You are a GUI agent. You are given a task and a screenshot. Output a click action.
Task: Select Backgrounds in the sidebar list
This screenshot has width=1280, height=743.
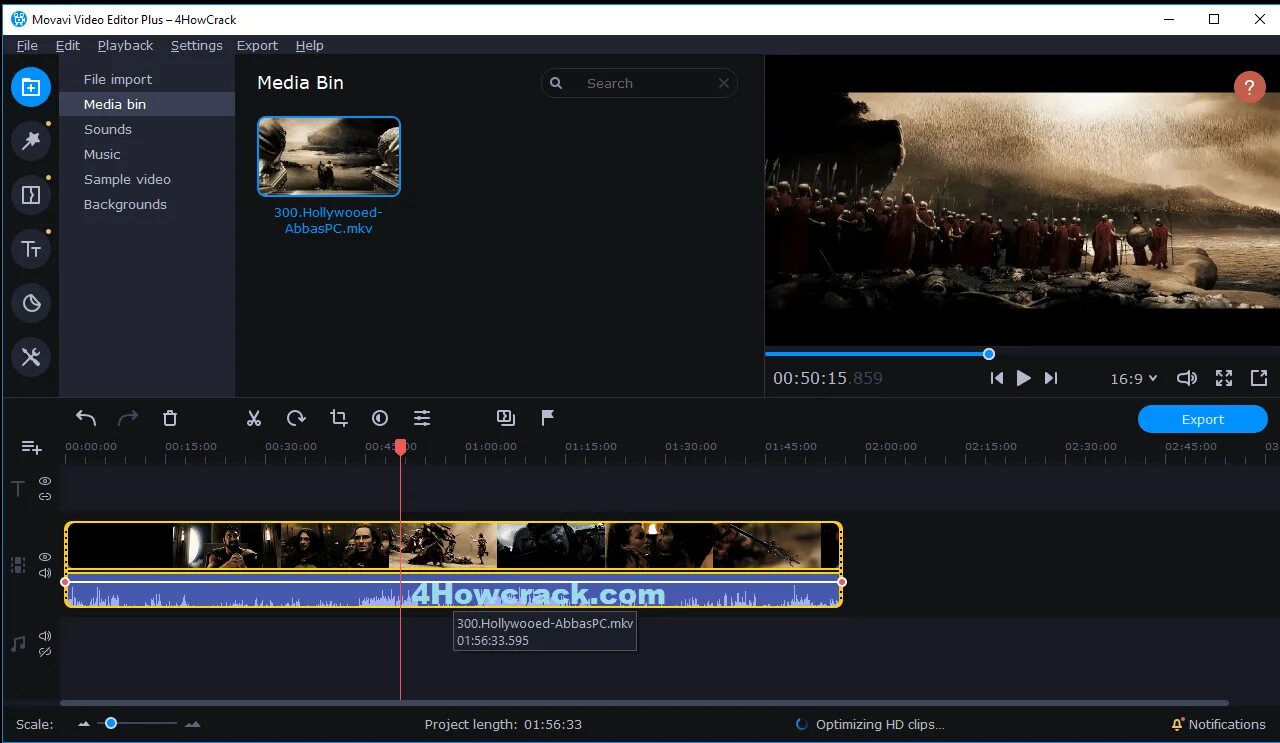tap(147, 204)
